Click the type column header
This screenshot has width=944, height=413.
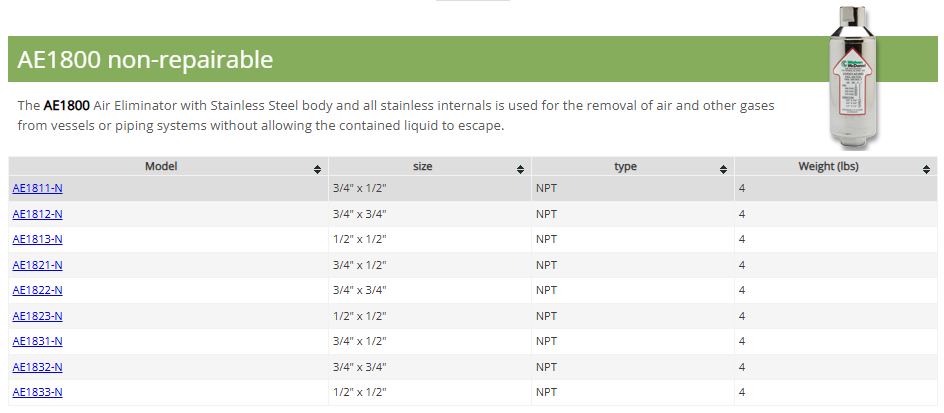pyautogui.click(x=625, y=167)
